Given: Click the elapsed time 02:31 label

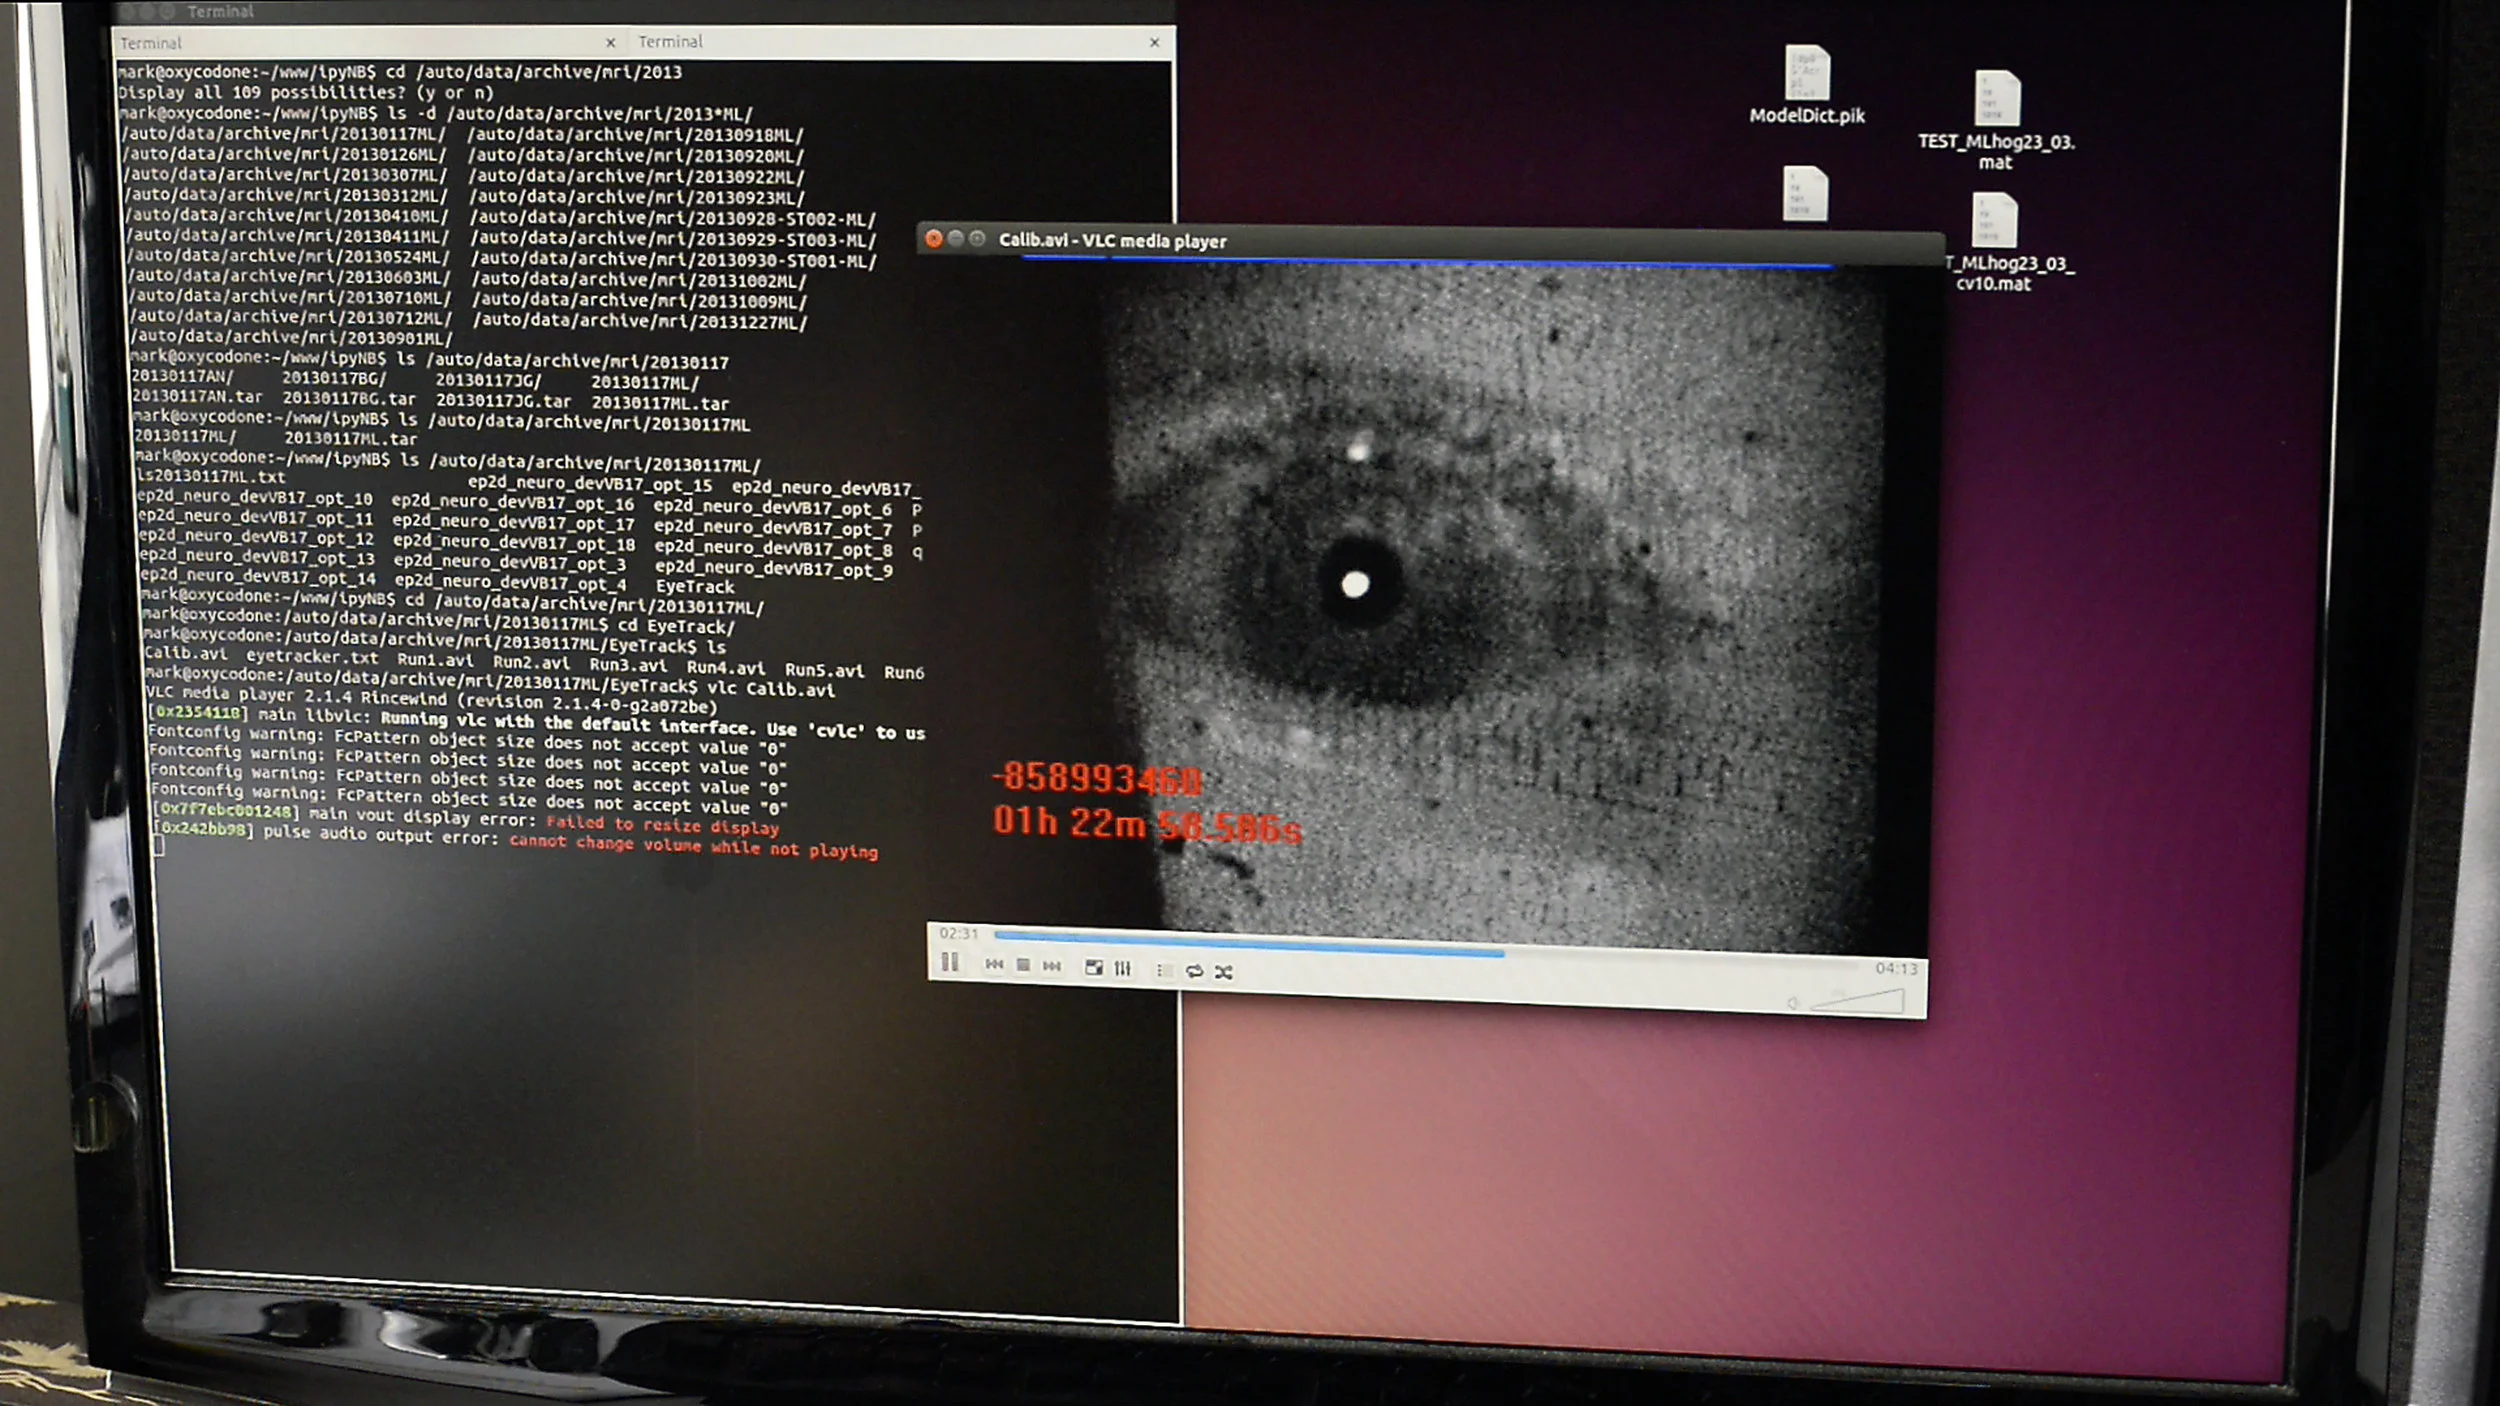Looking at the screenshot, I should [x=958, y=933].
